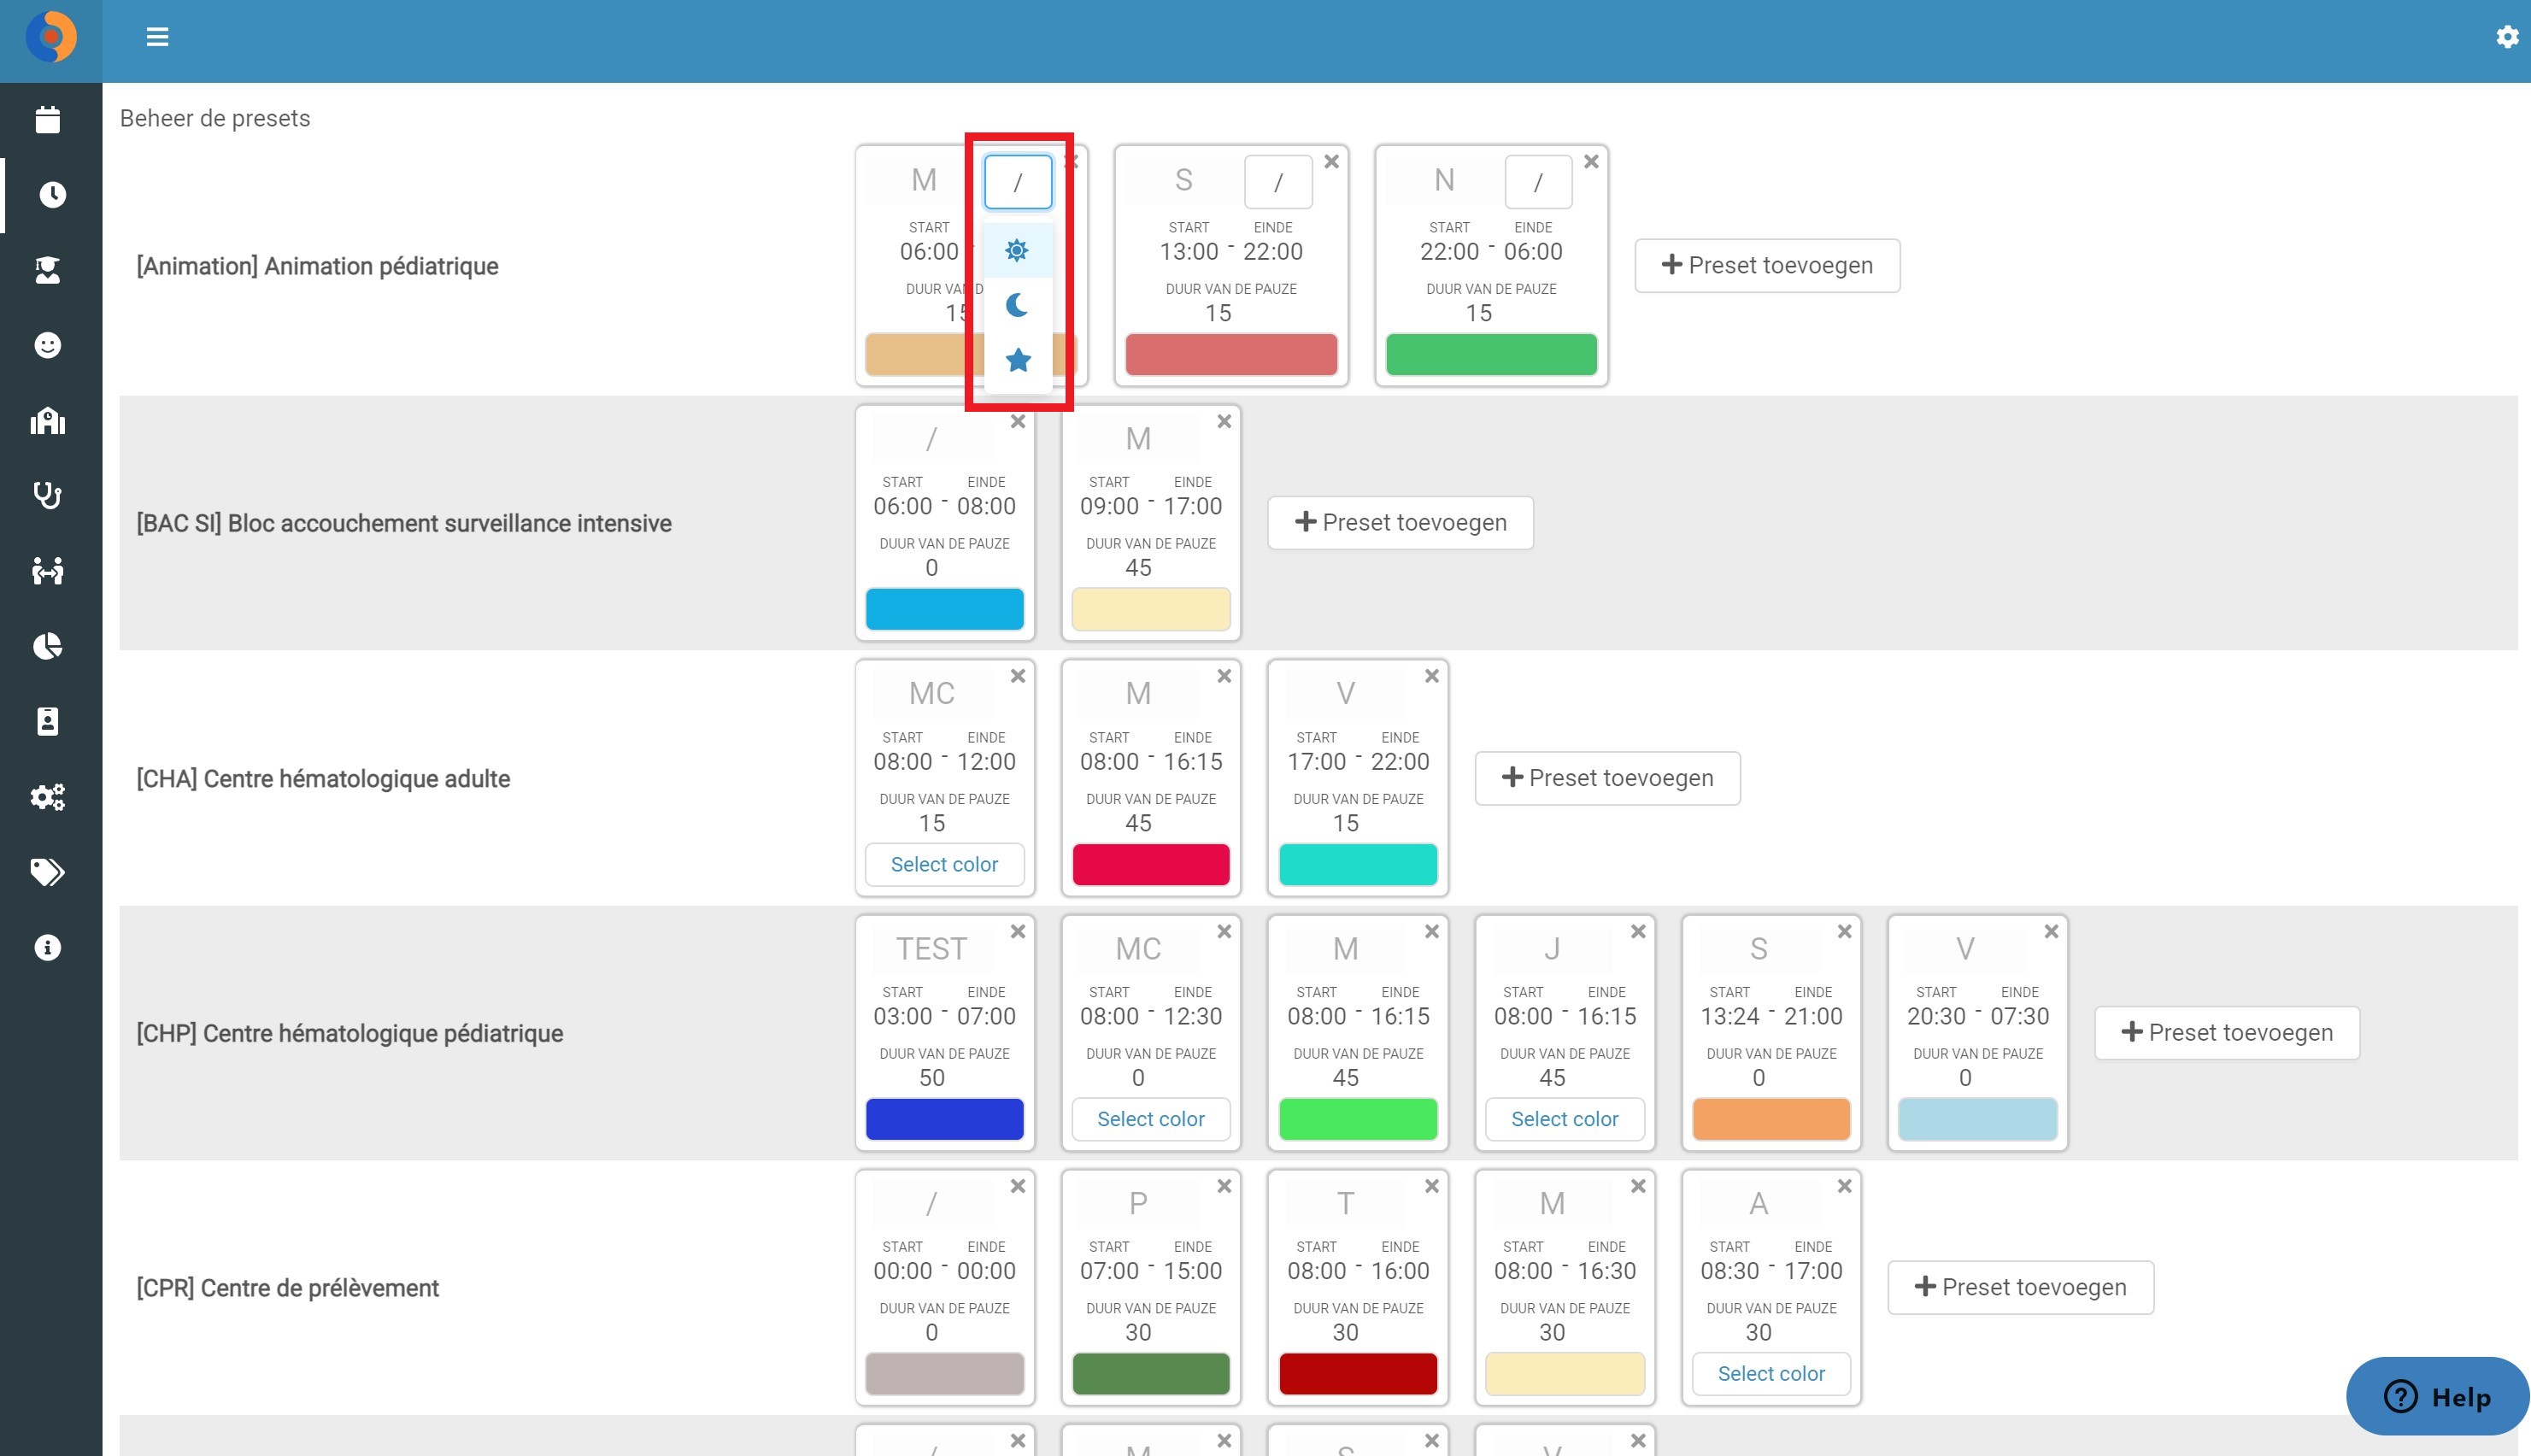Open smiley face section in sidebar
The height and width of the screenshot is (1456, 2531).
coord(48,345)
